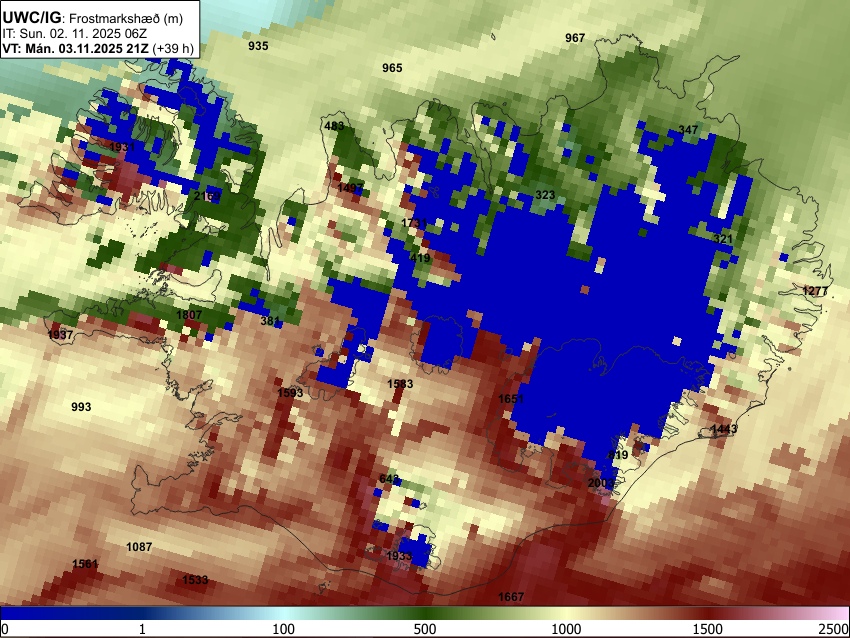Click the map value label 381
This screenshot has height=638, width=850.
[x=269, y=321]
